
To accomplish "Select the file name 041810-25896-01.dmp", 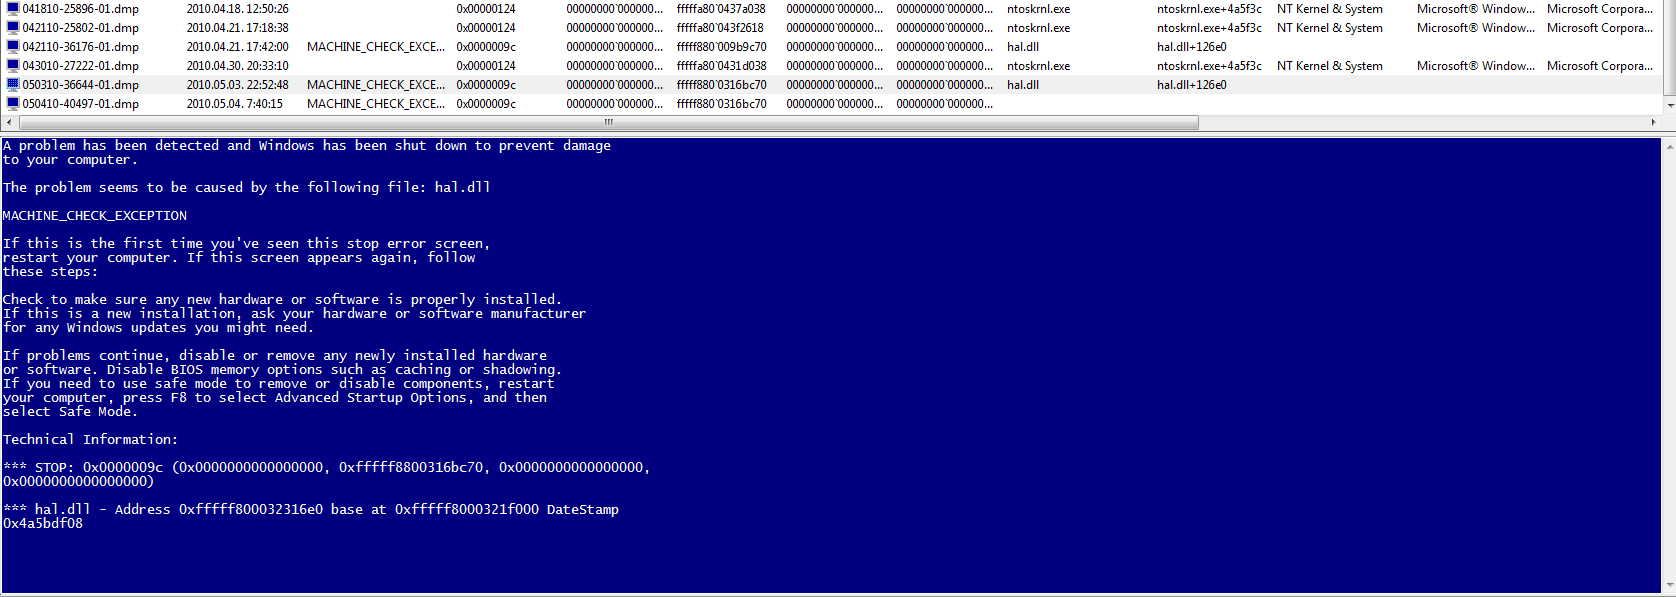I will [x=81, y=9].
